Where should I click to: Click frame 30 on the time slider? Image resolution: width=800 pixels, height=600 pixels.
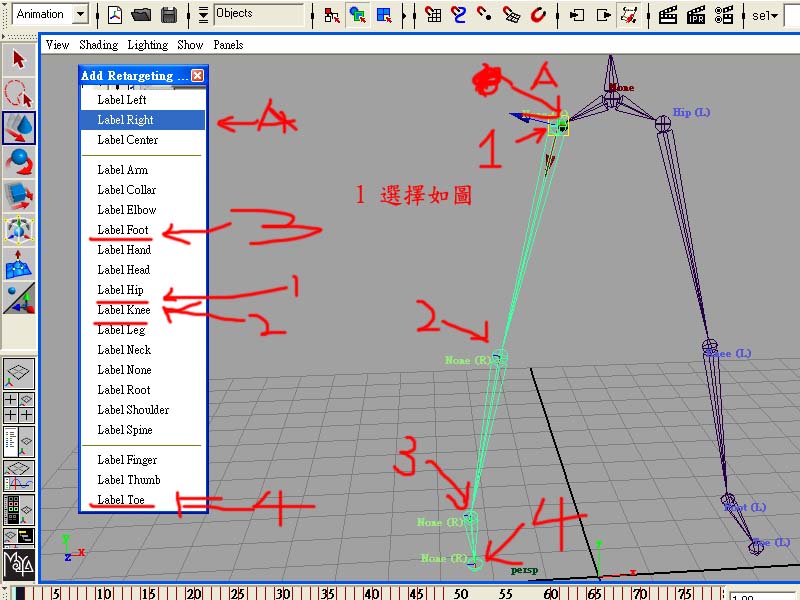click(x=283, y=593)
